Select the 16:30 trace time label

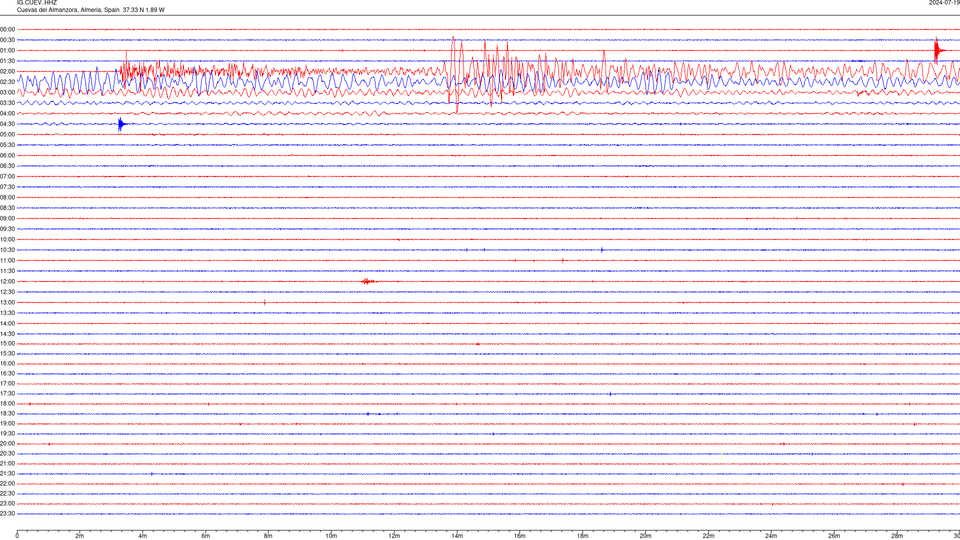[x=7, y=373]
